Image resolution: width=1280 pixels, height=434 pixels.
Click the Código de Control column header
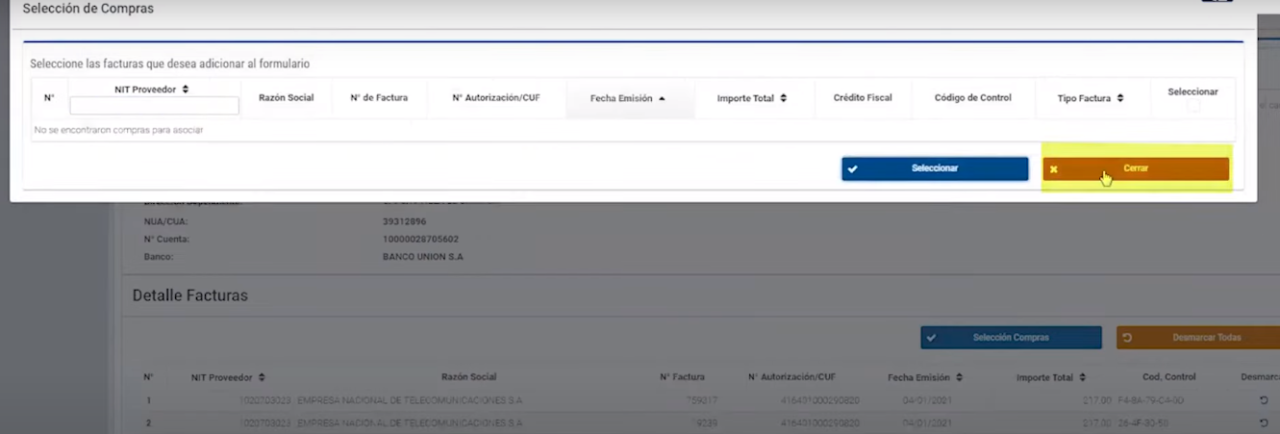pyautogui.click(x=972, y=98)
